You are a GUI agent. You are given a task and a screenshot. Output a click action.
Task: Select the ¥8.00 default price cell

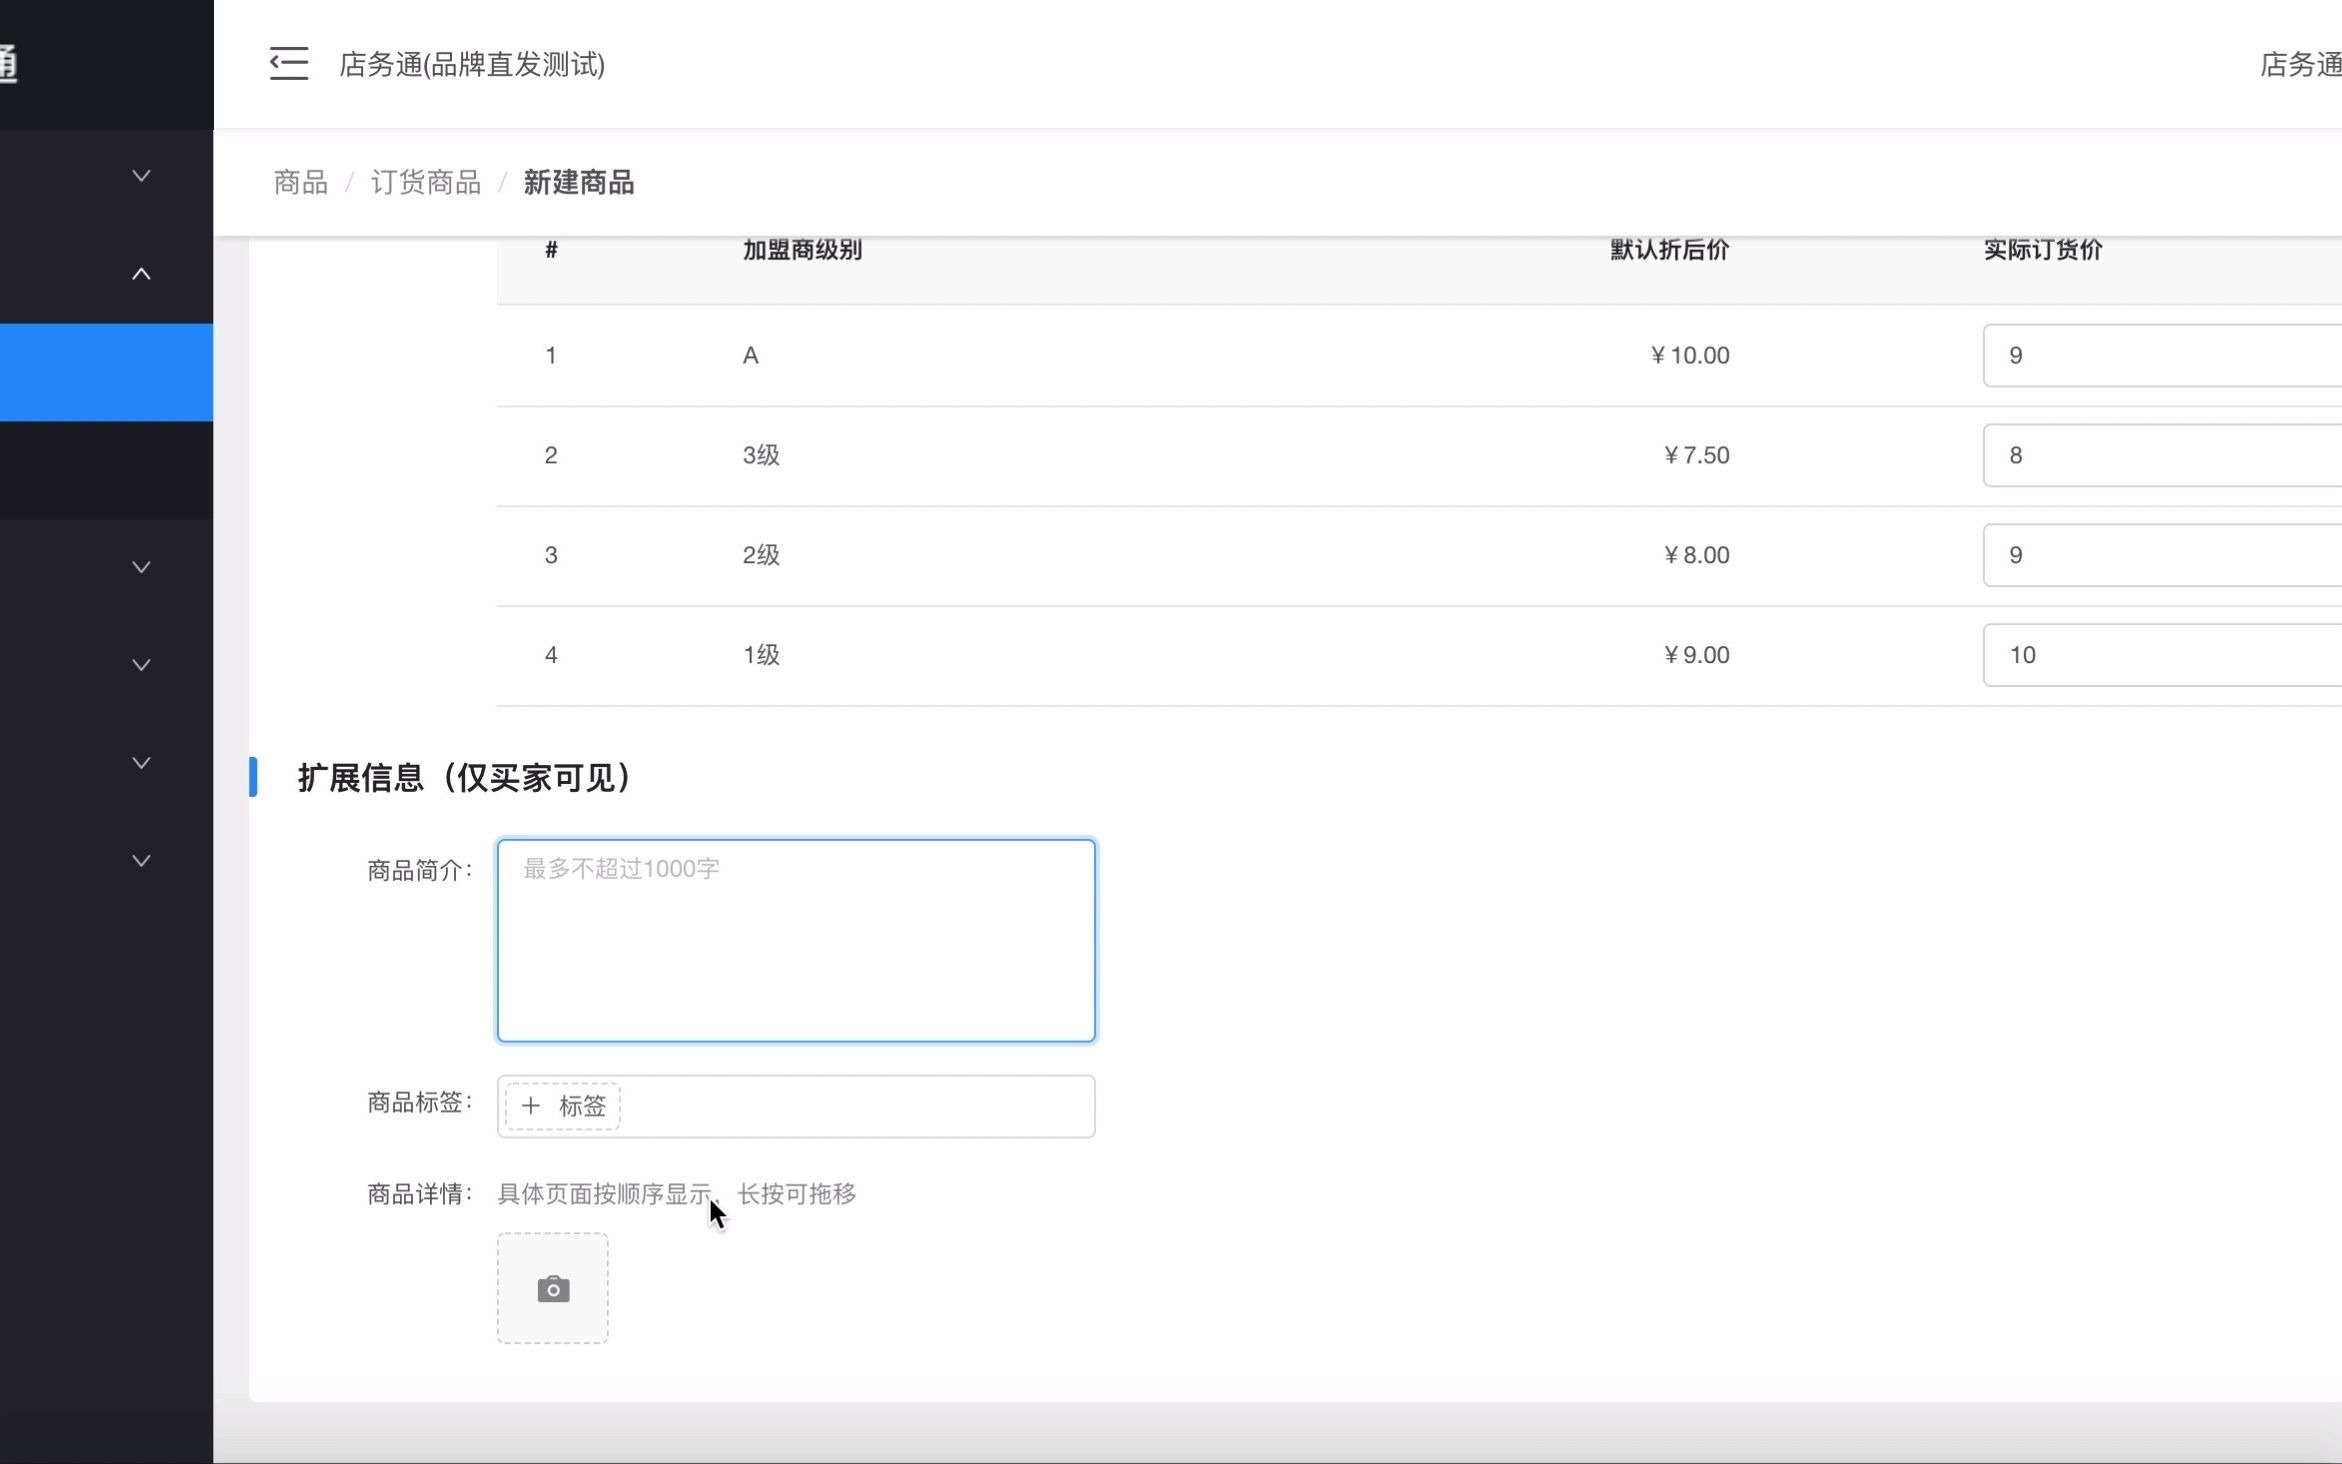click(1696, 555)
